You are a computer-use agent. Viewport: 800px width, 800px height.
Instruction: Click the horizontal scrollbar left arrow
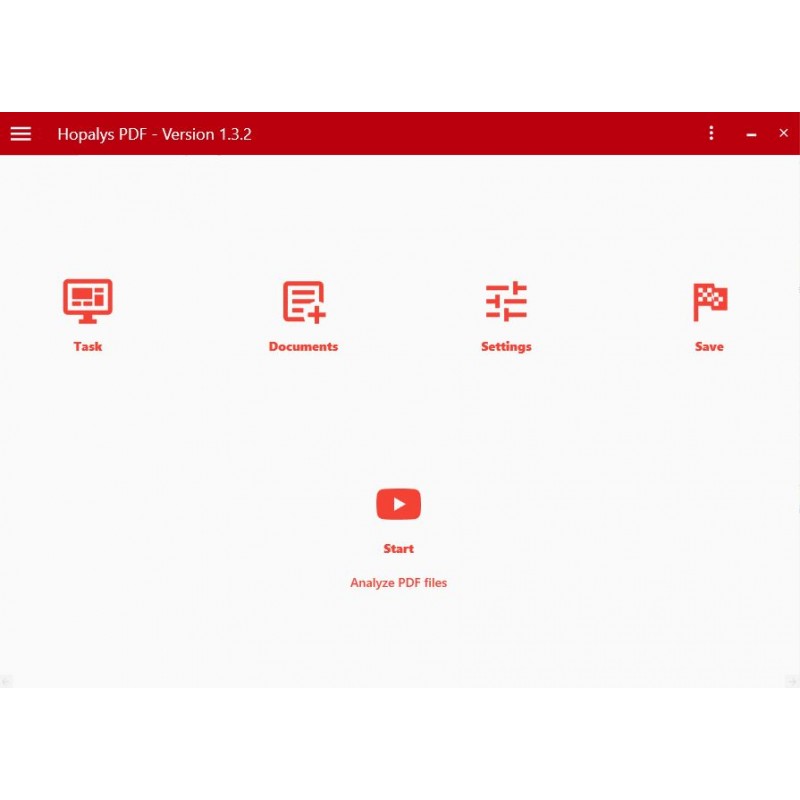click(6, 681)
